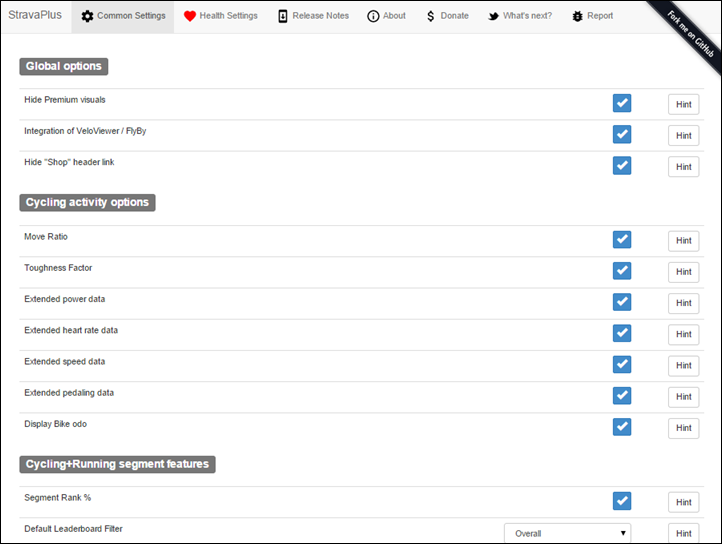Show Hint for Extended speed data
This screenshot has width=722, height=544.
(683, 366)
